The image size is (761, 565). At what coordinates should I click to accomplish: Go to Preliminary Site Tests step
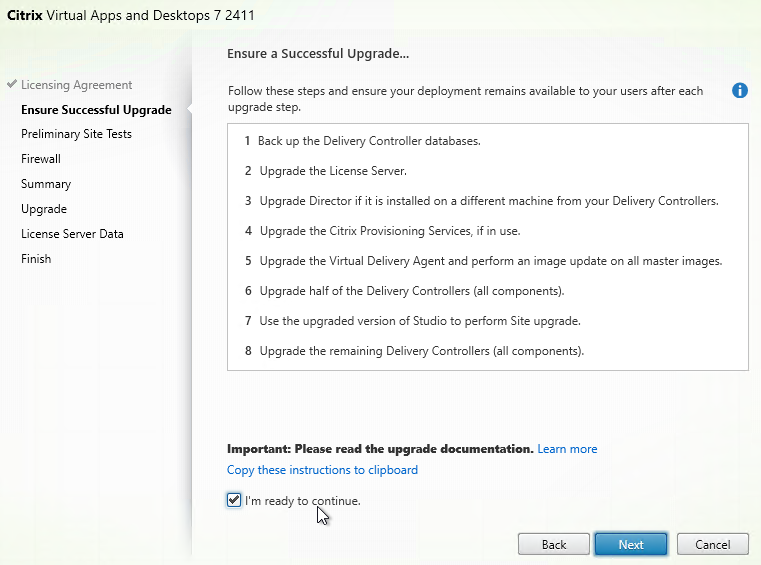pos(76,134)
